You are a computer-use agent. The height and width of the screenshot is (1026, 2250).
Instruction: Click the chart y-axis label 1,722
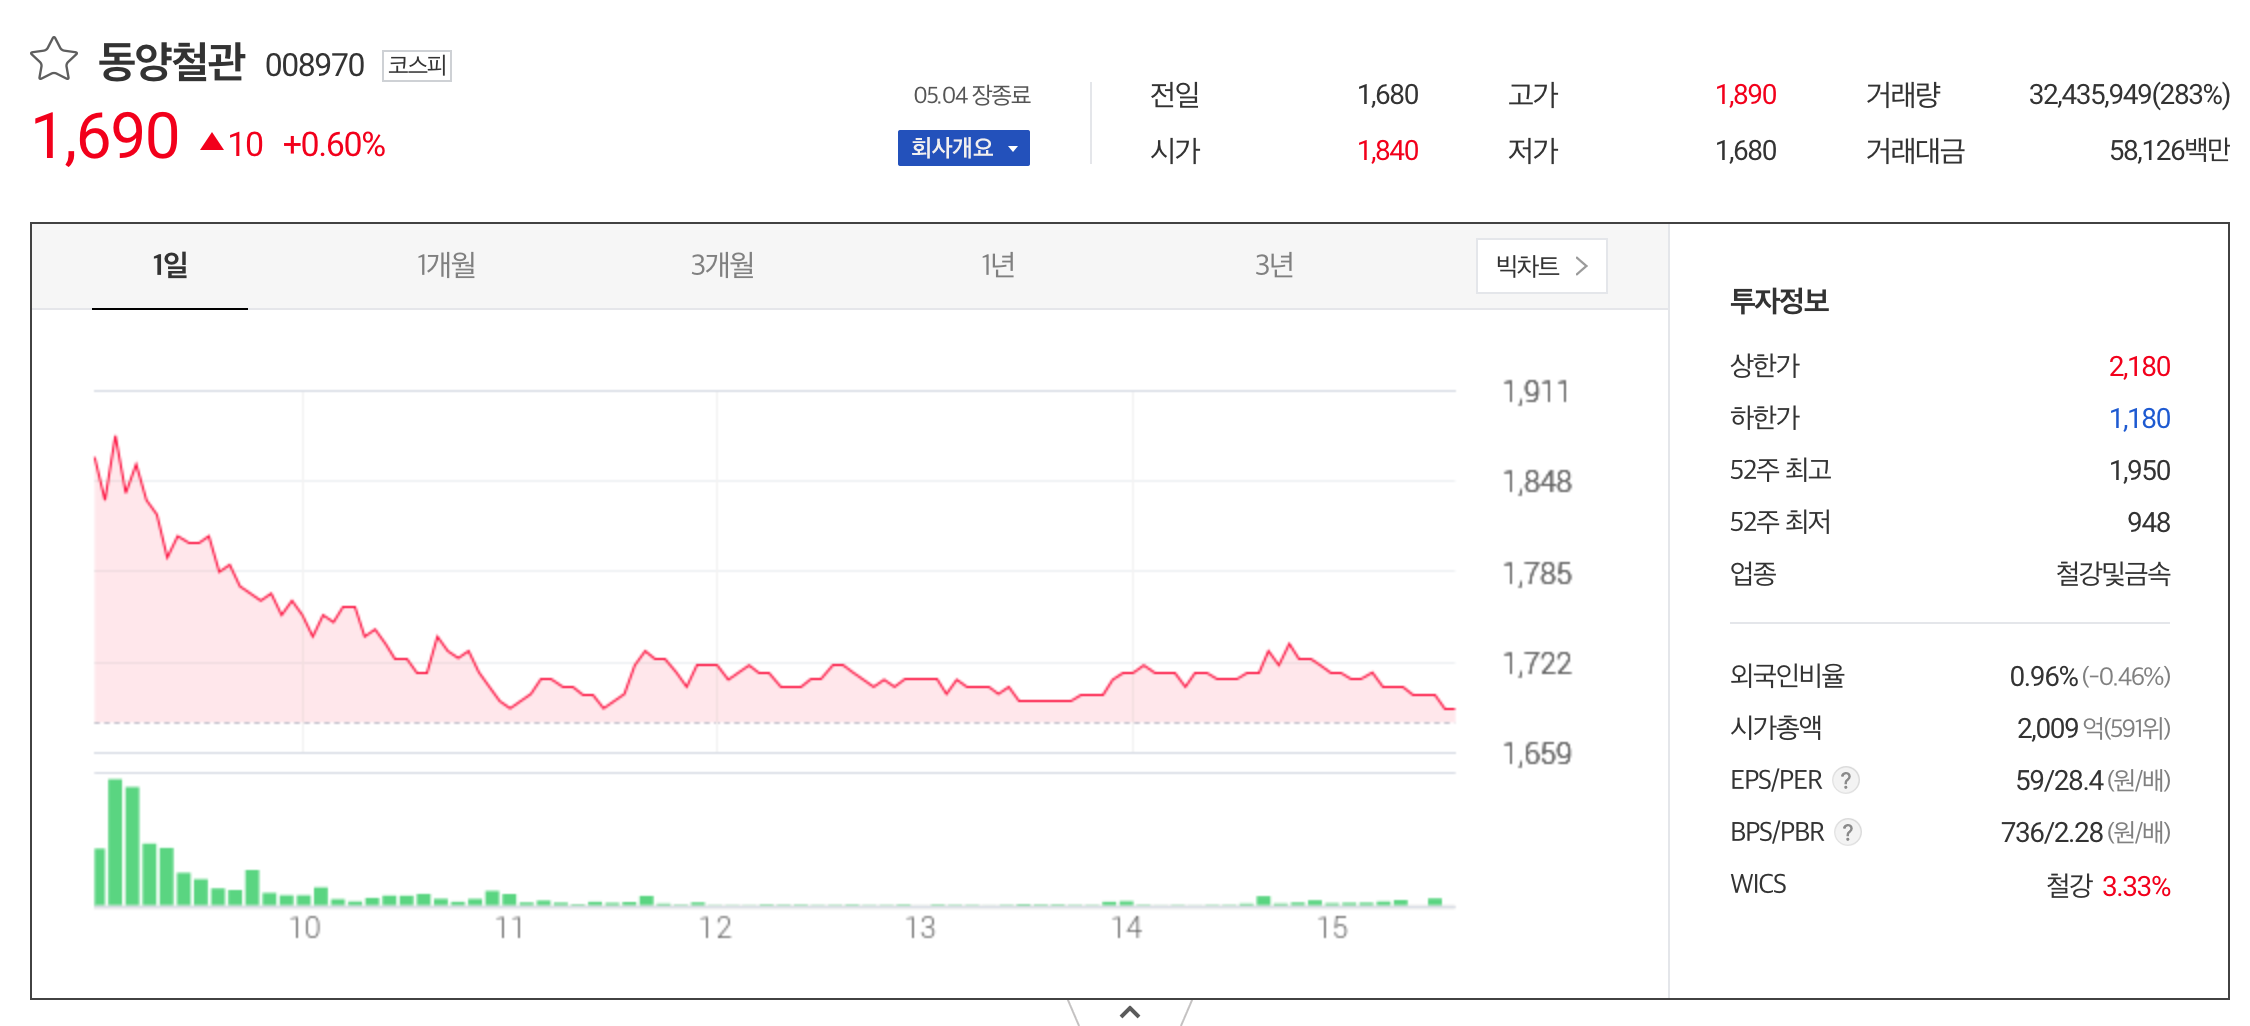click(1537, 664)
